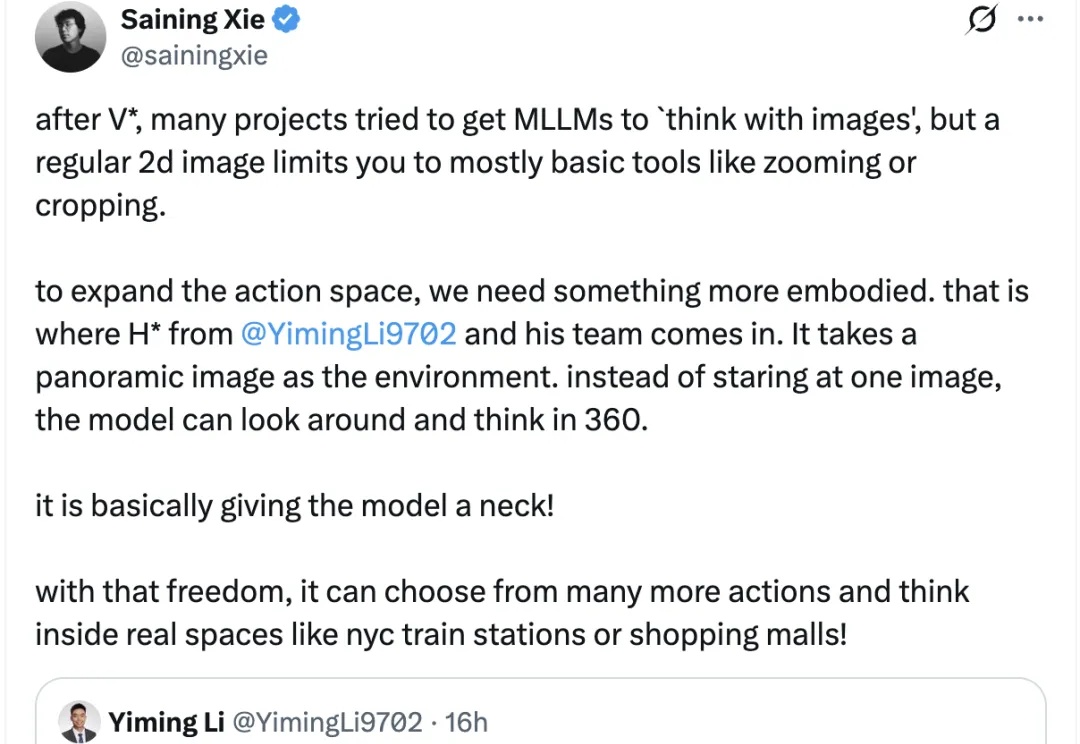Click 'it is basically giving the model a neck!'

294,505
